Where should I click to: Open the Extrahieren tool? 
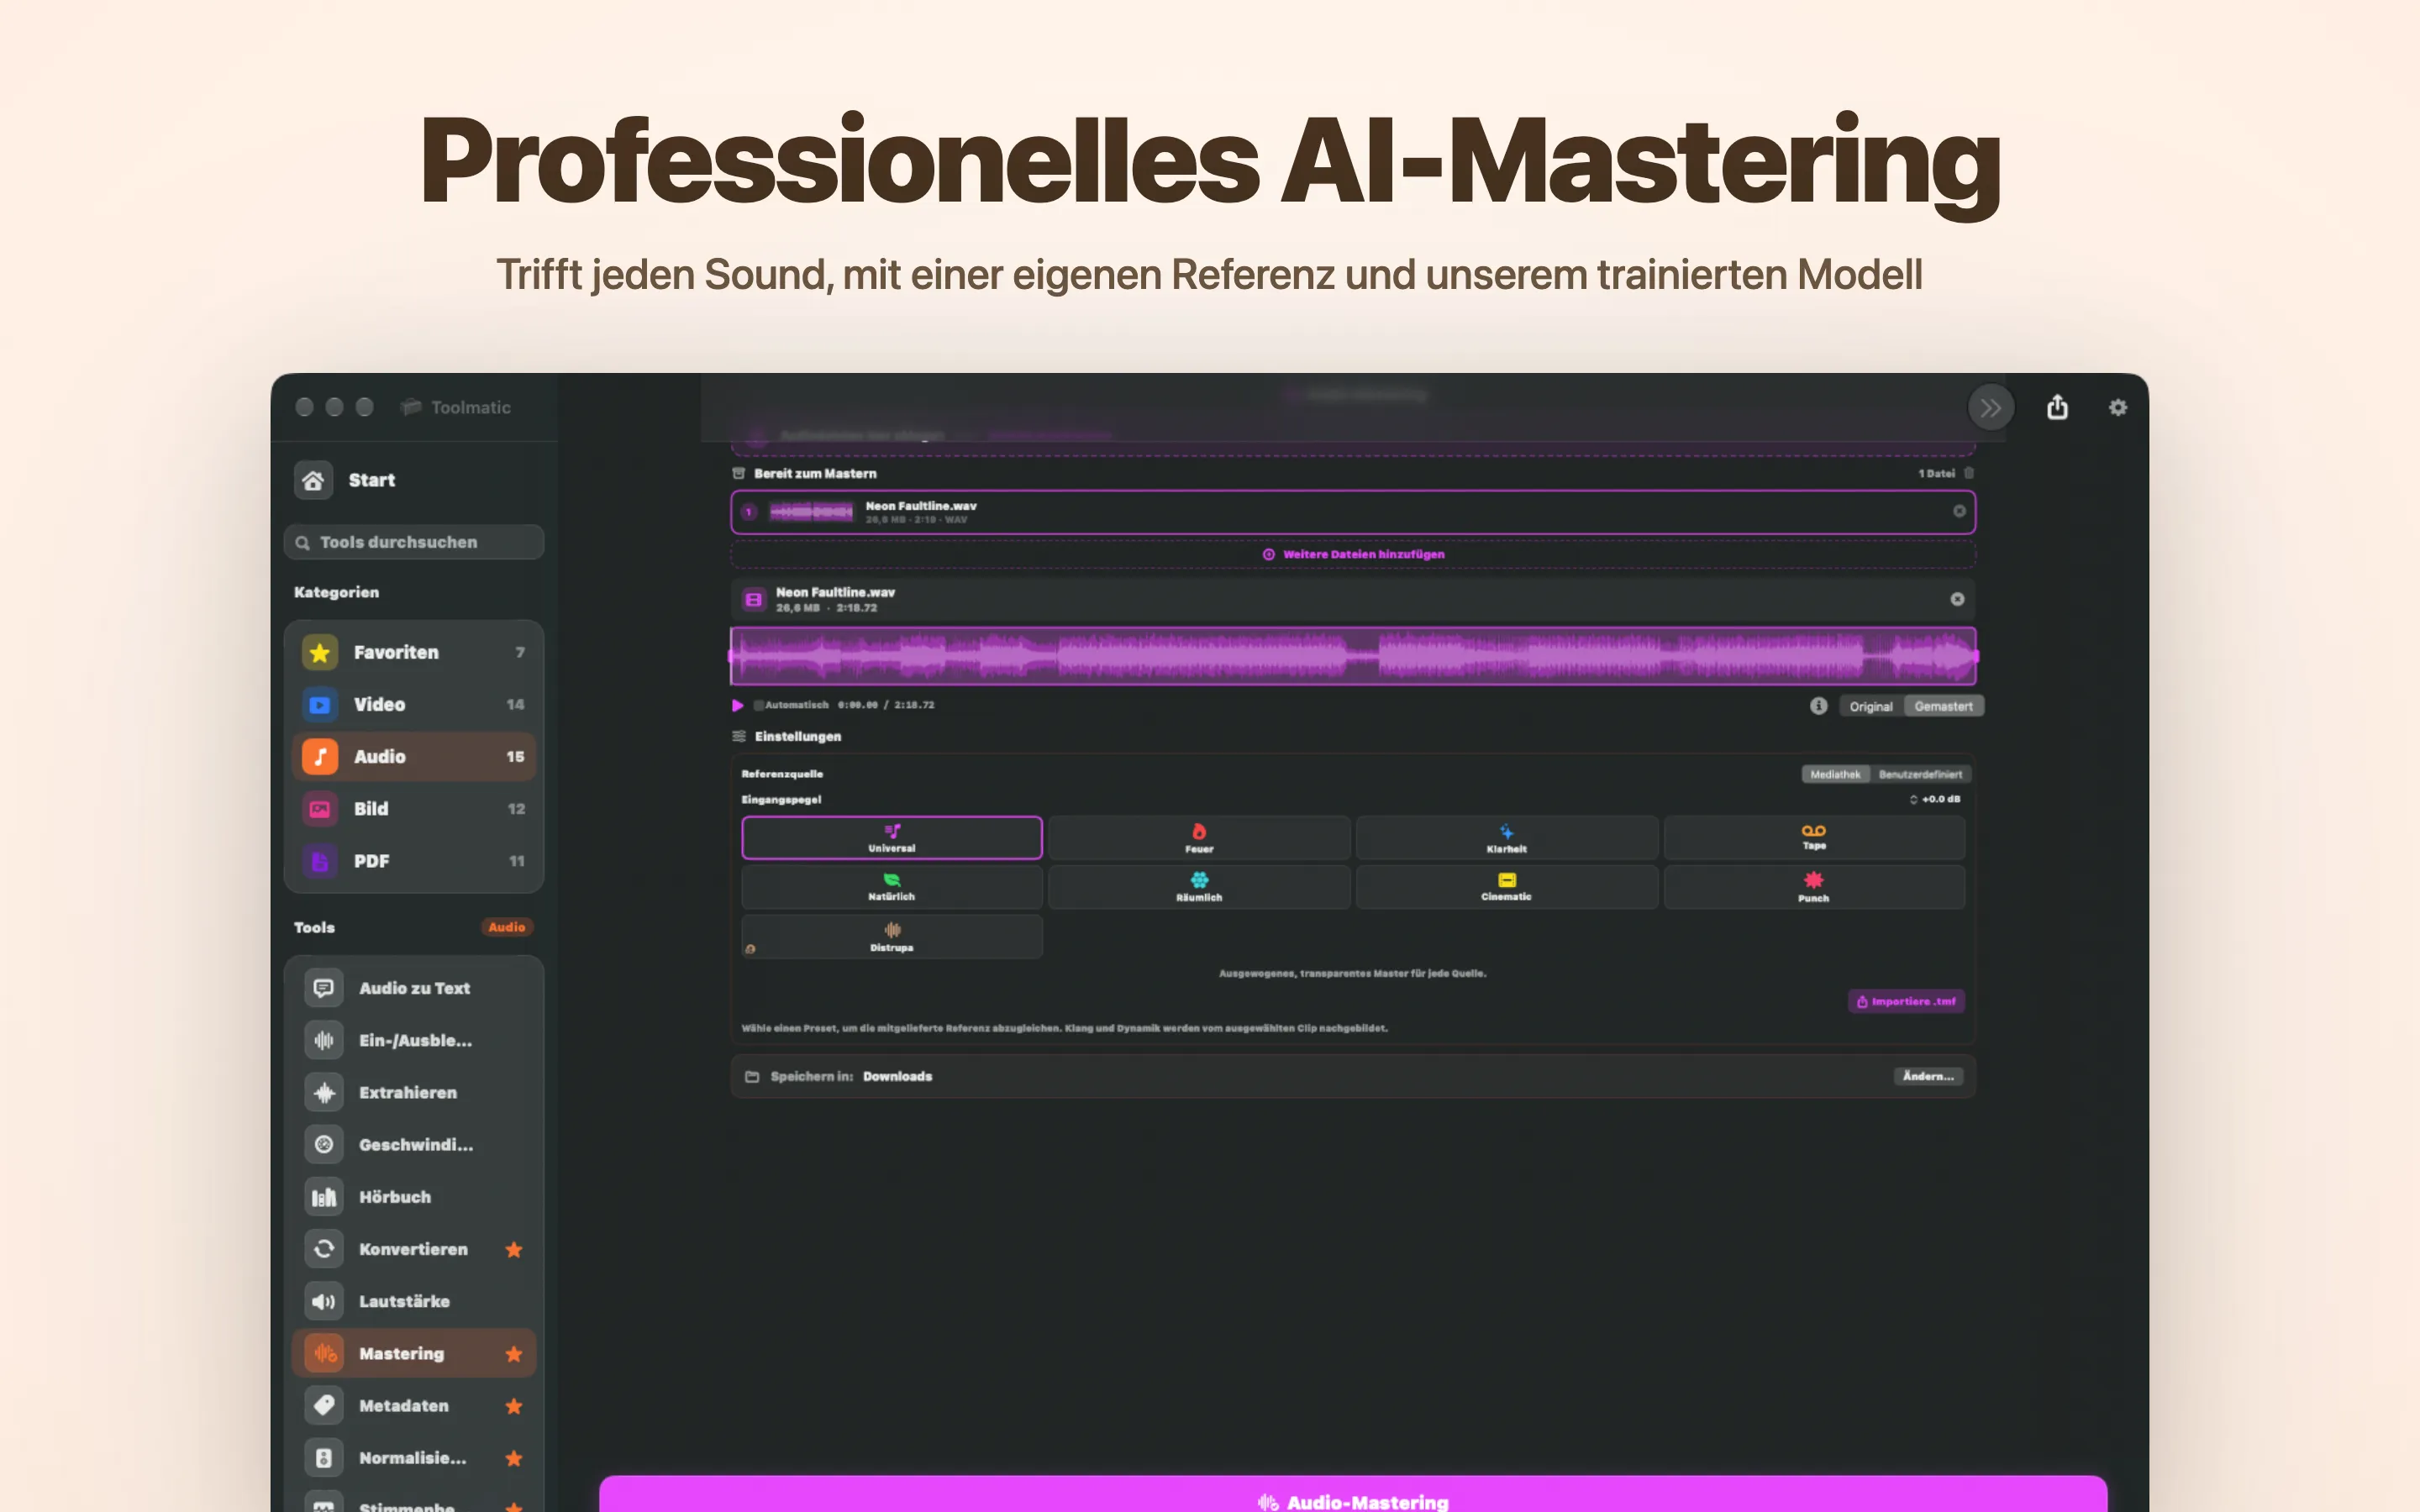(414, 1092)
